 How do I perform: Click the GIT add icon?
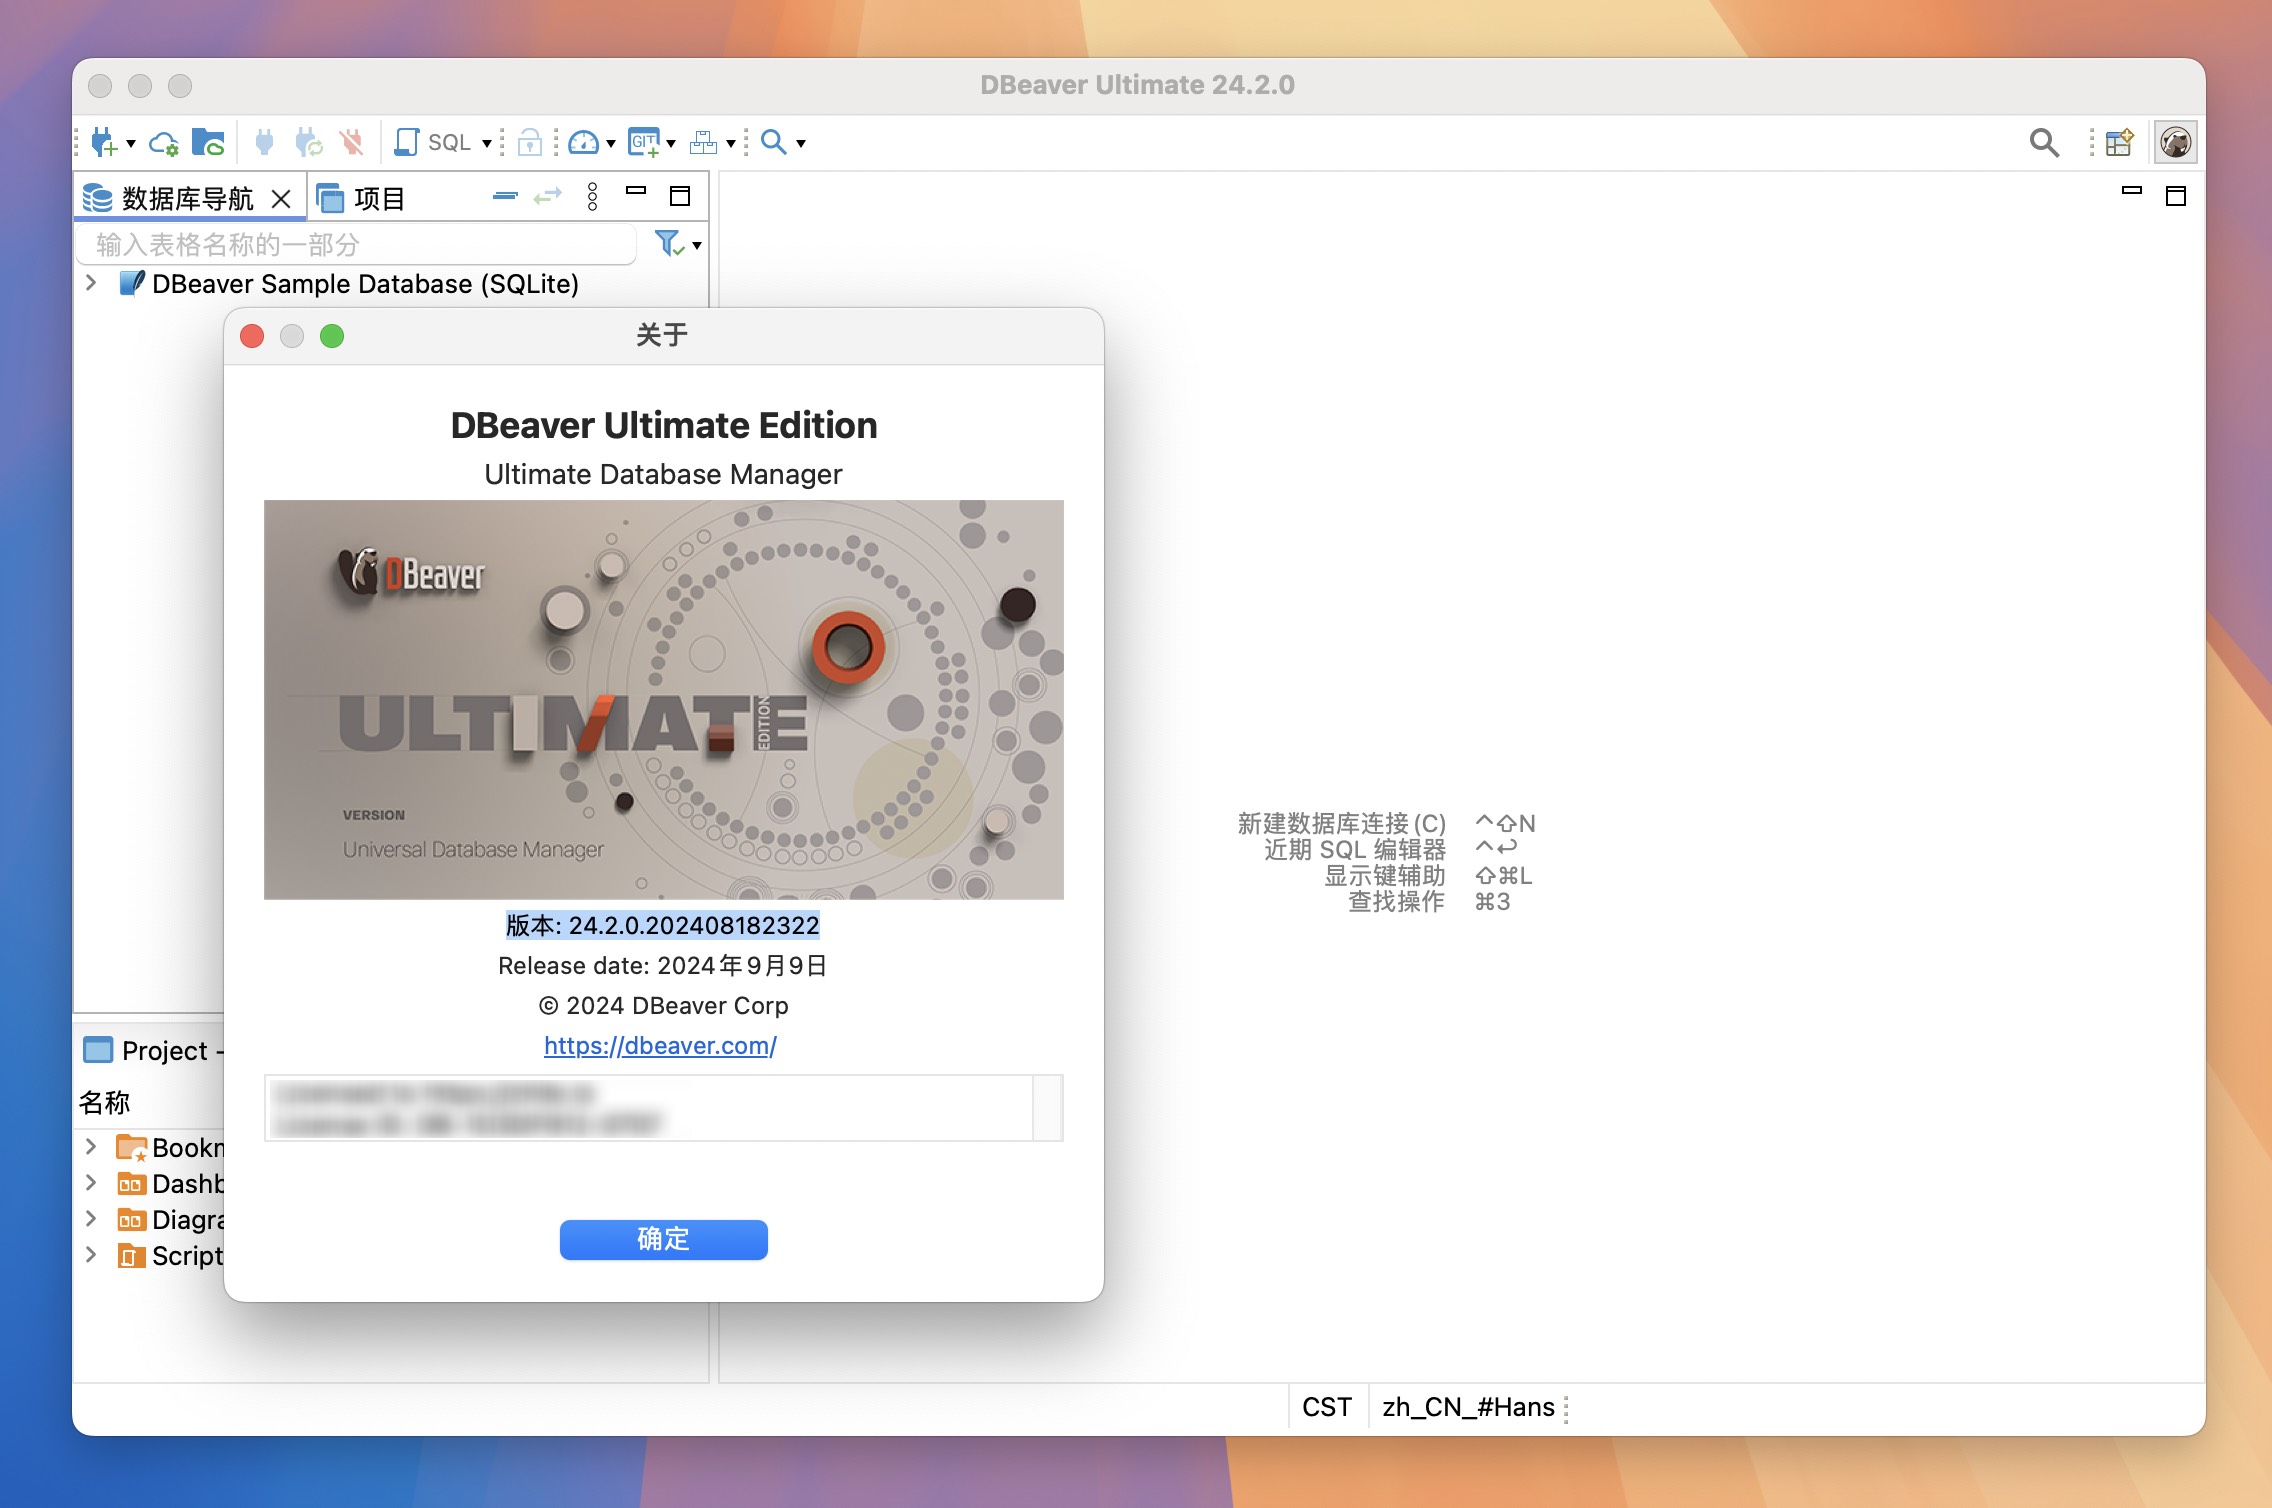pos(644,143)
